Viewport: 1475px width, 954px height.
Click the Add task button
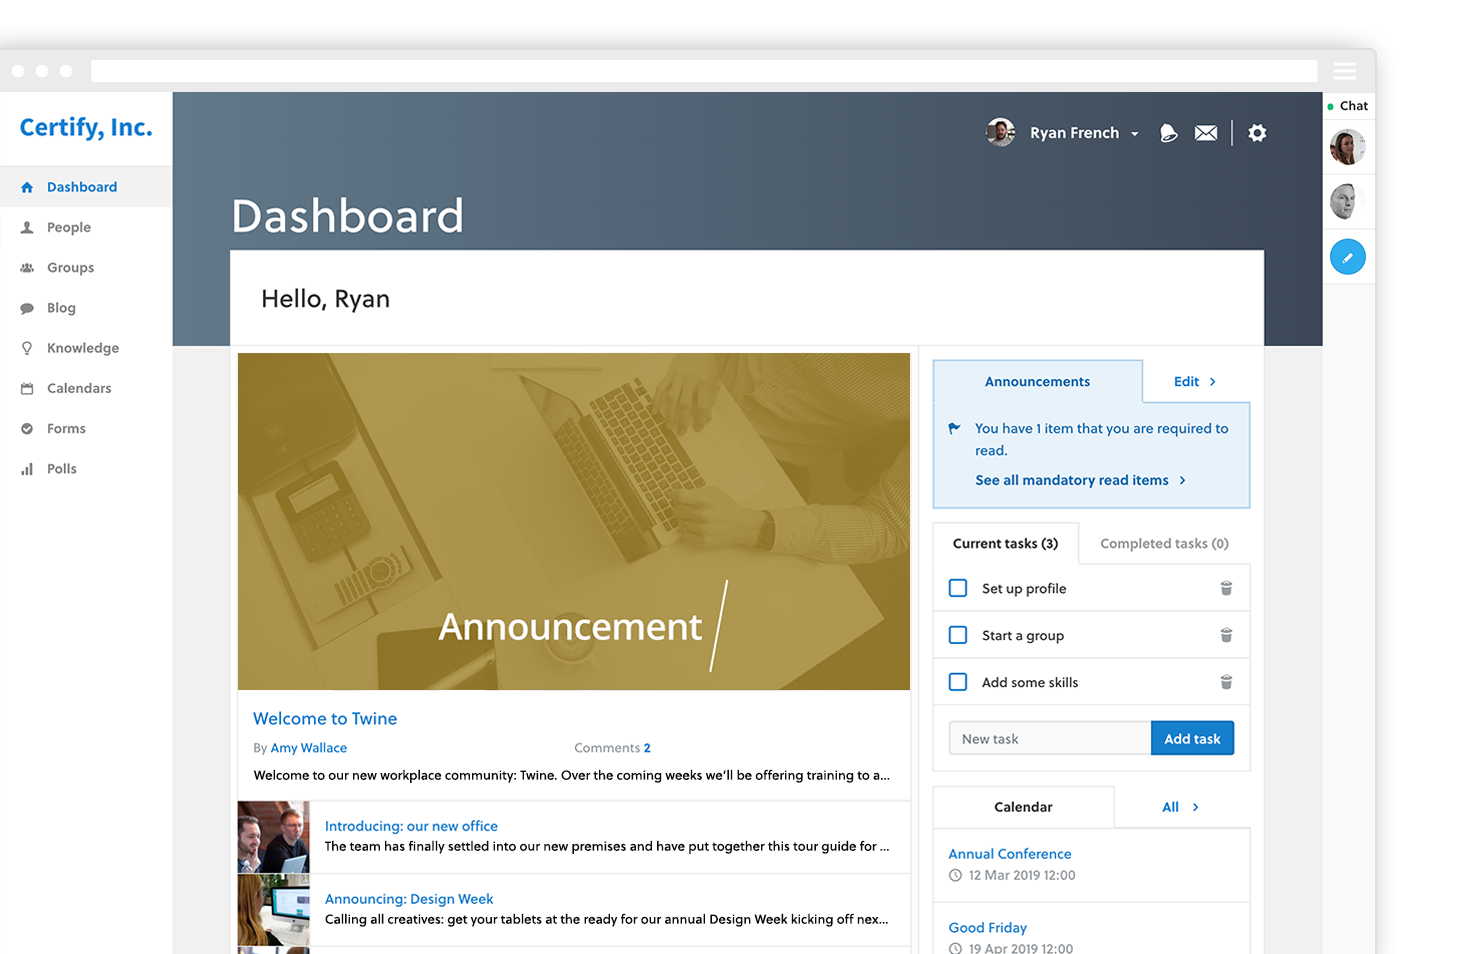(x=1192, y=738)
